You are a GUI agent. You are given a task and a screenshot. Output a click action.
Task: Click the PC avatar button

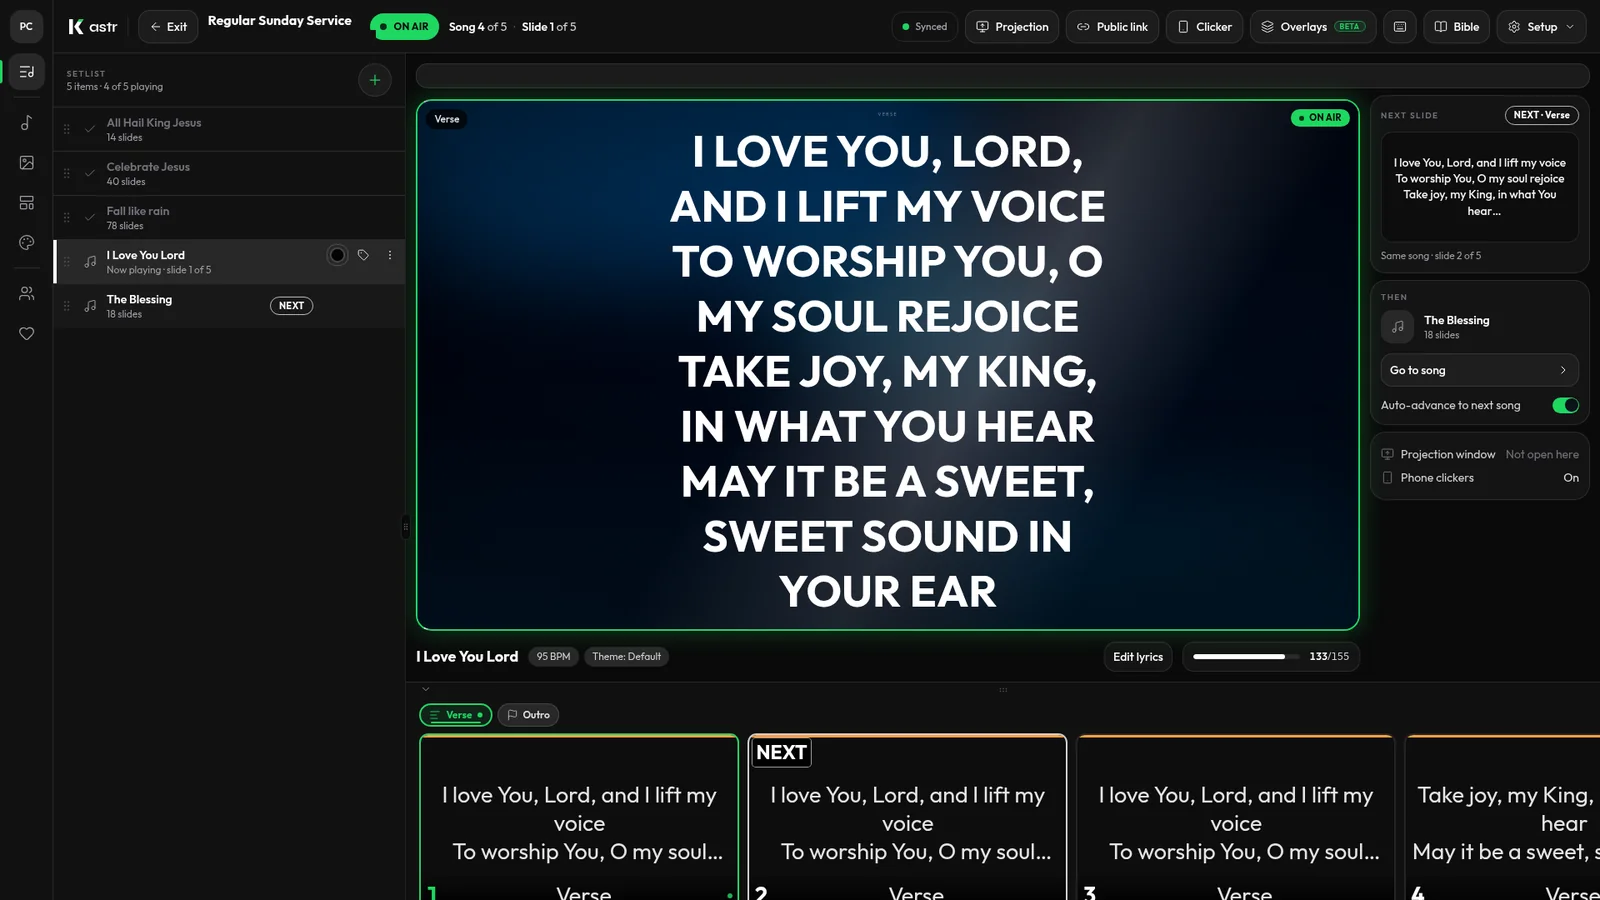27,27
